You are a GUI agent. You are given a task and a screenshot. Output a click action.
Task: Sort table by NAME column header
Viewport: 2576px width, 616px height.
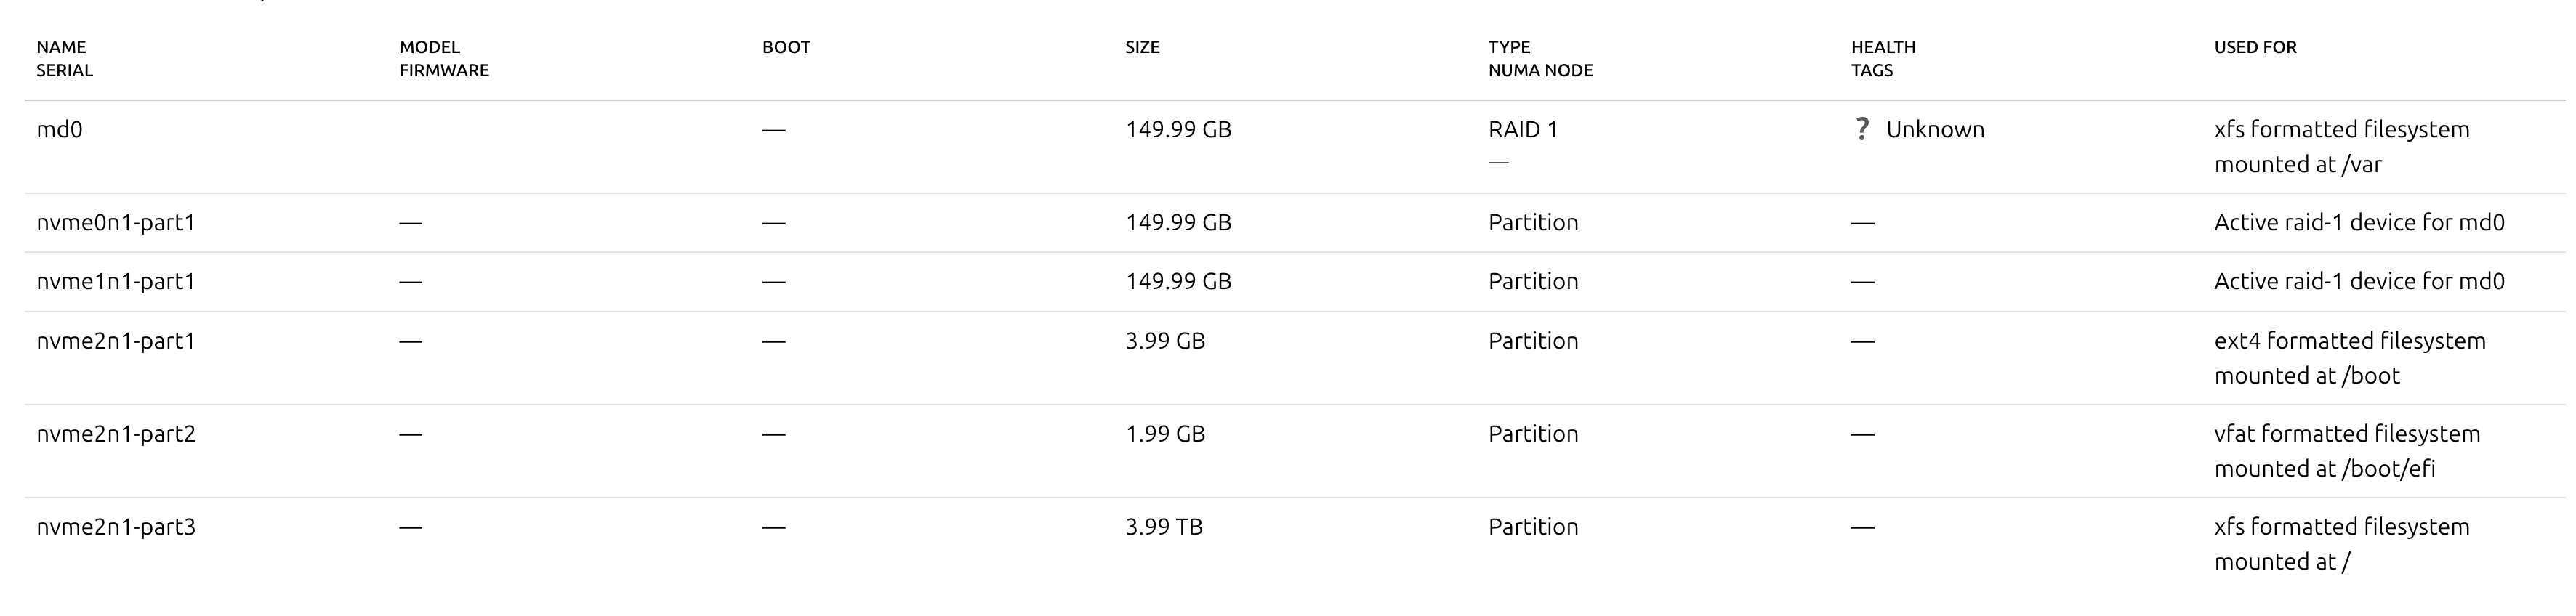pyautogui.click(x=61, y=47)
